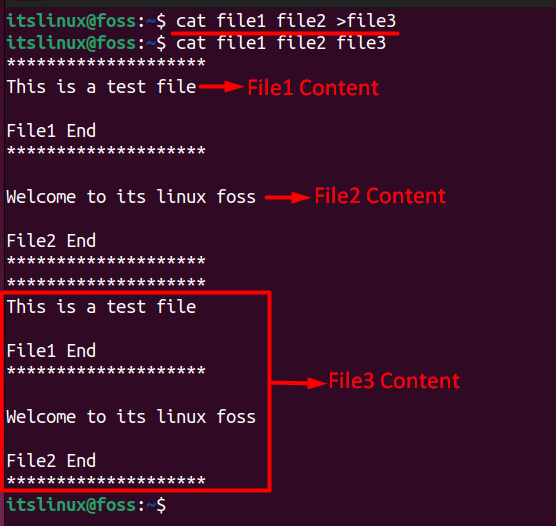Click the first 'Welcome to its linux foss' line

[131, 197]
